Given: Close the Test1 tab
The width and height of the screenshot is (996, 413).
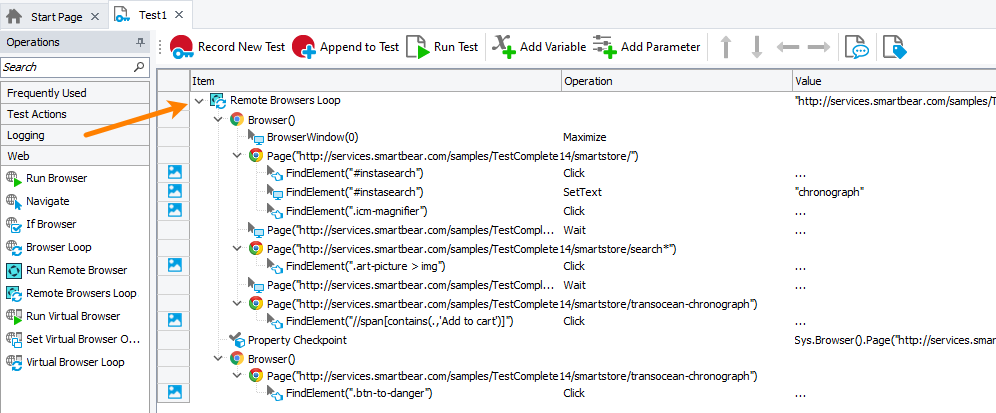Looking at the screenshot, I should pyautogui.click(x=179, y=15).
